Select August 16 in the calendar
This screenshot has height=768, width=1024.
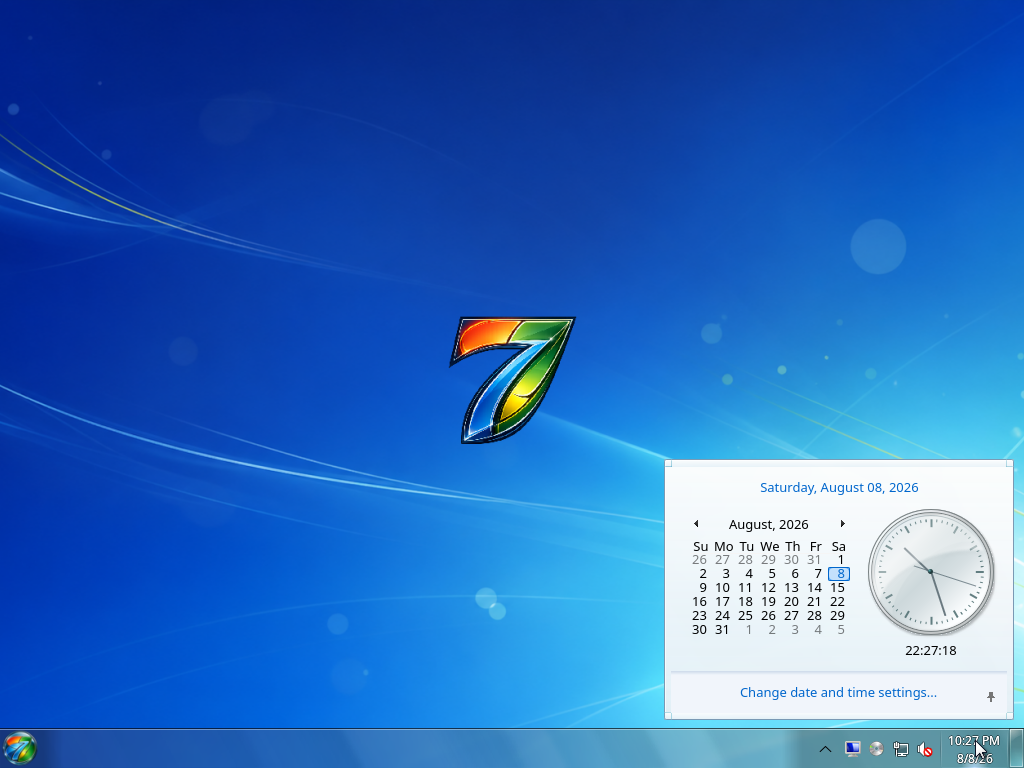click(x=699, y=602)
